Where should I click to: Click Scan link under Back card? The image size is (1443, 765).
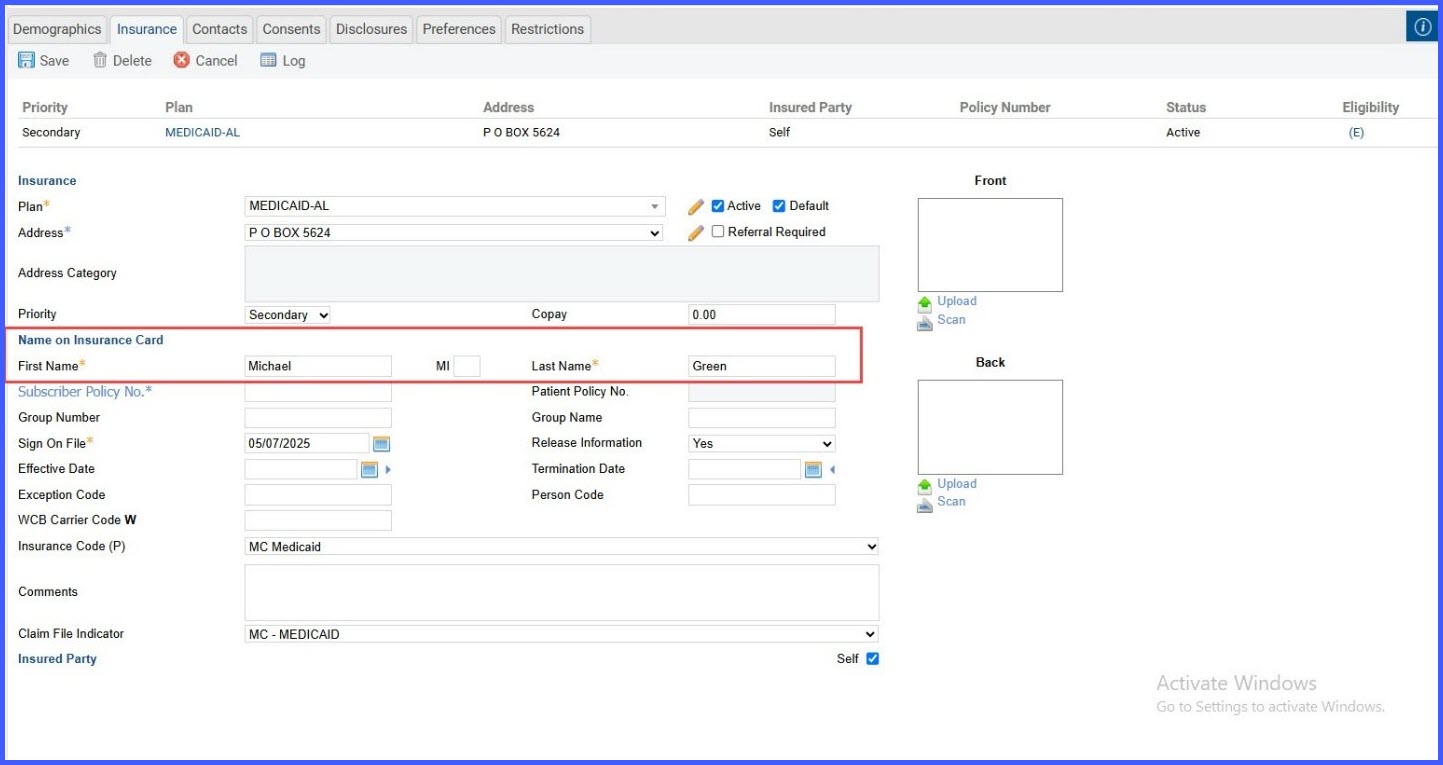click(x=952, y=502)
